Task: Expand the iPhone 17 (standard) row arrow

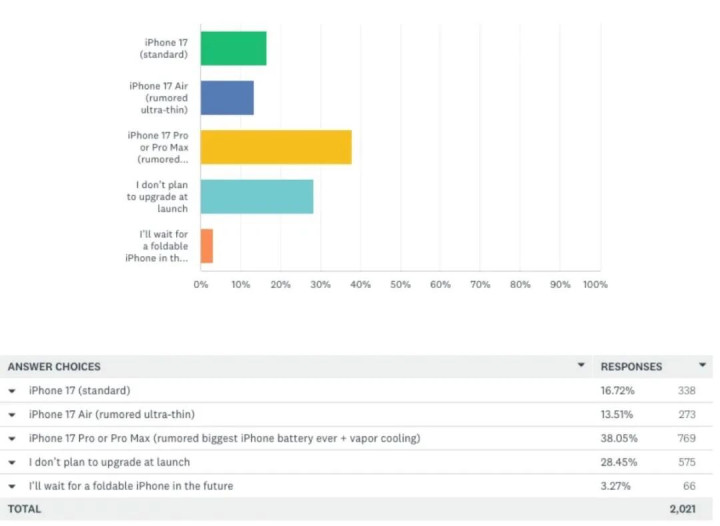Action: 12,391
